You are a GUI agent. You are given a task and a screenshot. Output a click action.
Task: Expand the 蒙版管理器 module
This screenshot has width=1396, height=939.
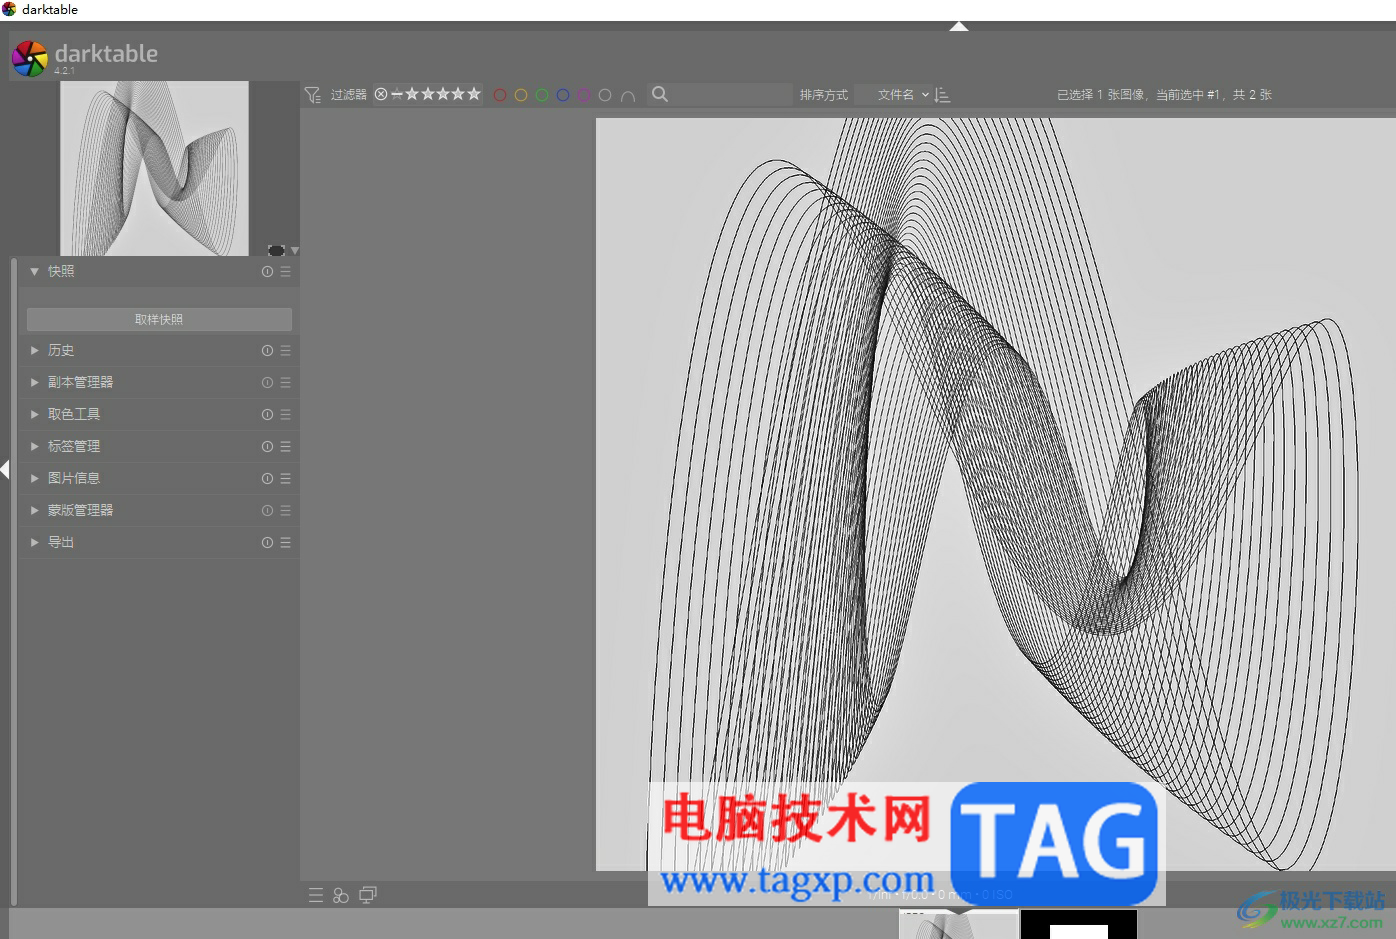[x=34, y=510]
